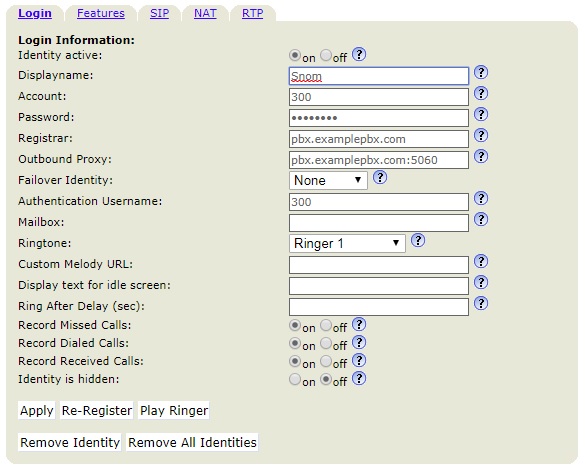Click into the Account input field
The height and width of the screenshot is (468, 586).
[379, 97]
